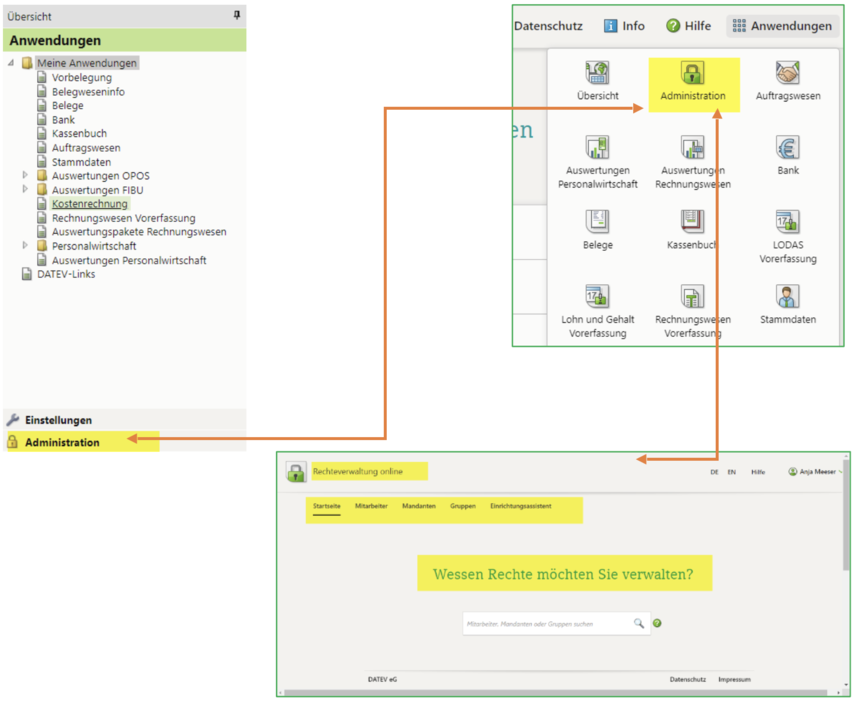856x702 pixels.
Task: Select Belege in the tree
Action: (x=68, y=105)
